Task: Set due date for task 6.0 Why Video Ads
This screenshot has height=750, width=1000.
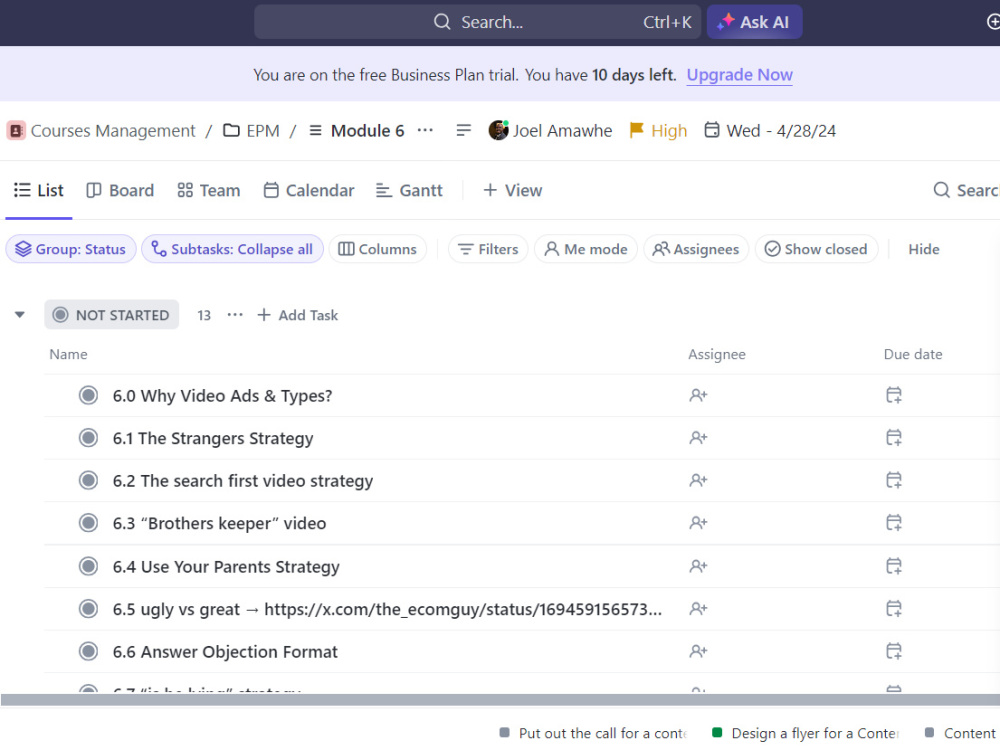Action: tap(894, 395)
